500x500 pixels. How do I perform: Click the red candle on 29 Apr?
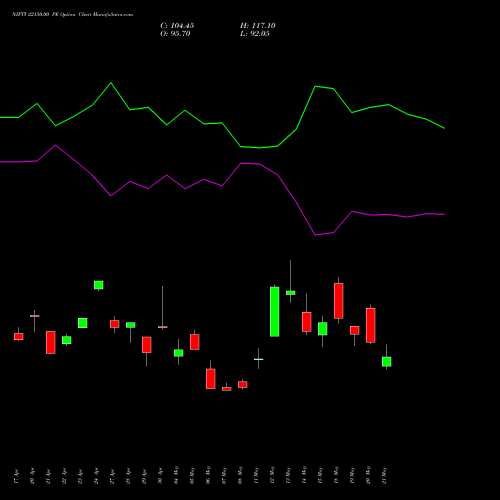pyautogui.click(x=147, y=345)
